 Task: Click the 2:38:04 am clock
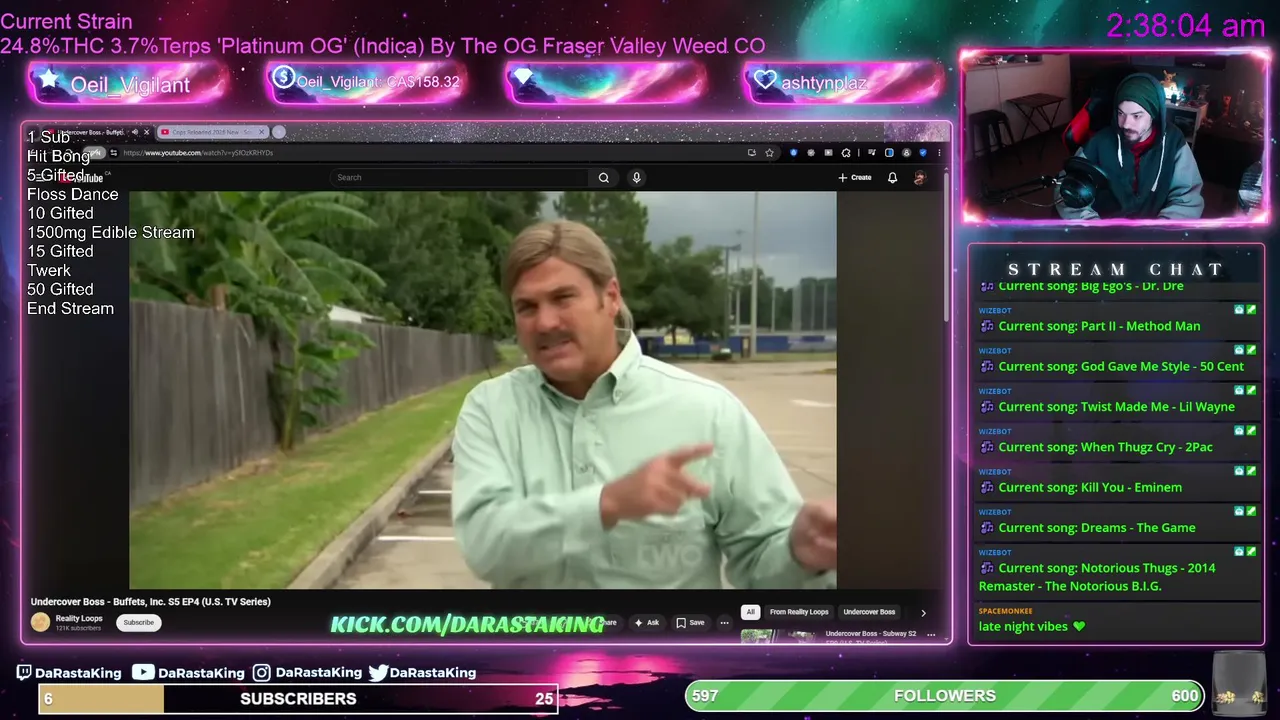tap(1185, 26)
